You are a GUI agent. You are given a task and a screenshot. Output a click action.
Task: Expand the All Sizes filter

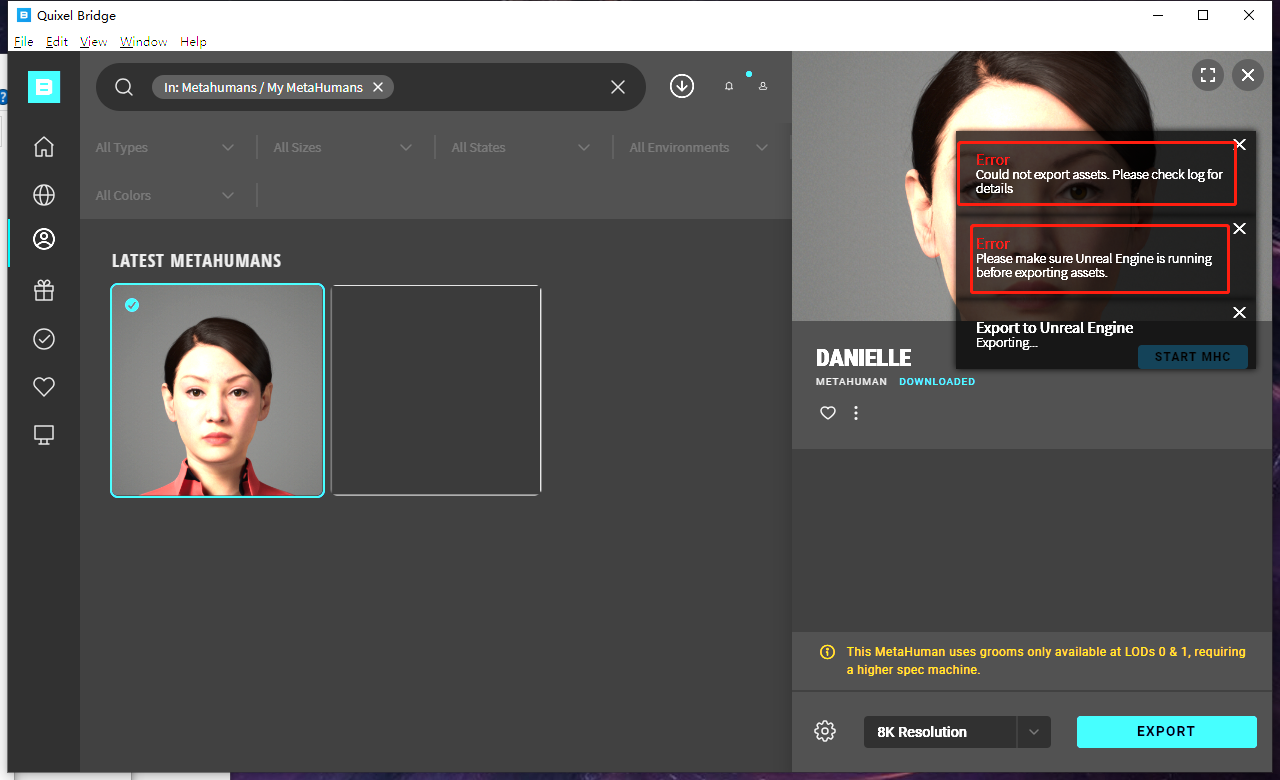(343, 147)
